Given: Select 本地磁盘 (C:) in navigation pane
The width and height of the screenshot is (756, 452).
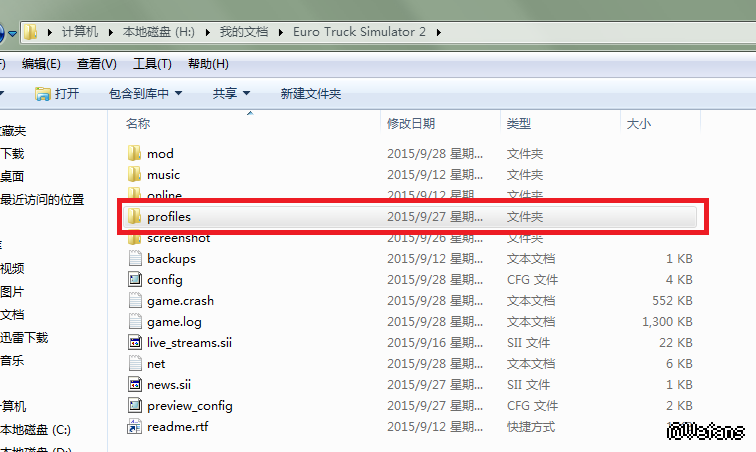Looking at the screenshot, I should [35, 429].
